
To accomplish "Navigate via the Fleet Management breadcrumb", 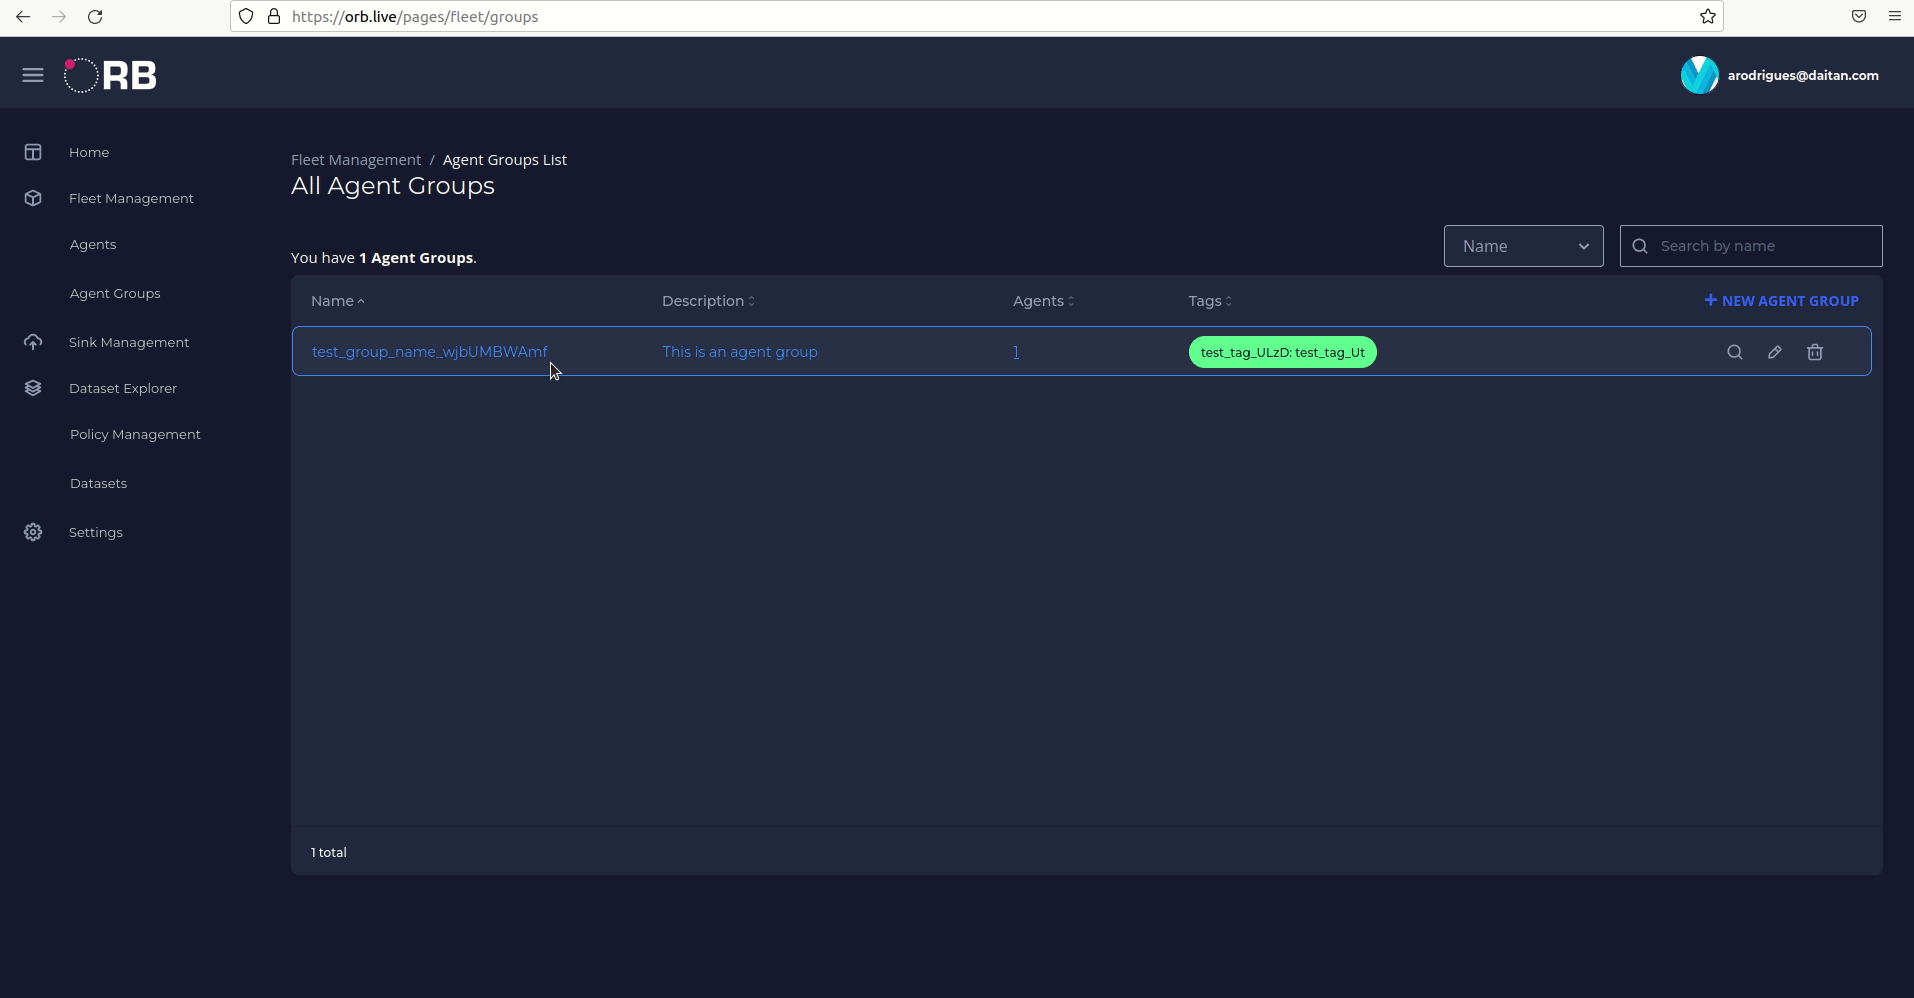I will (x=355, y=159).
